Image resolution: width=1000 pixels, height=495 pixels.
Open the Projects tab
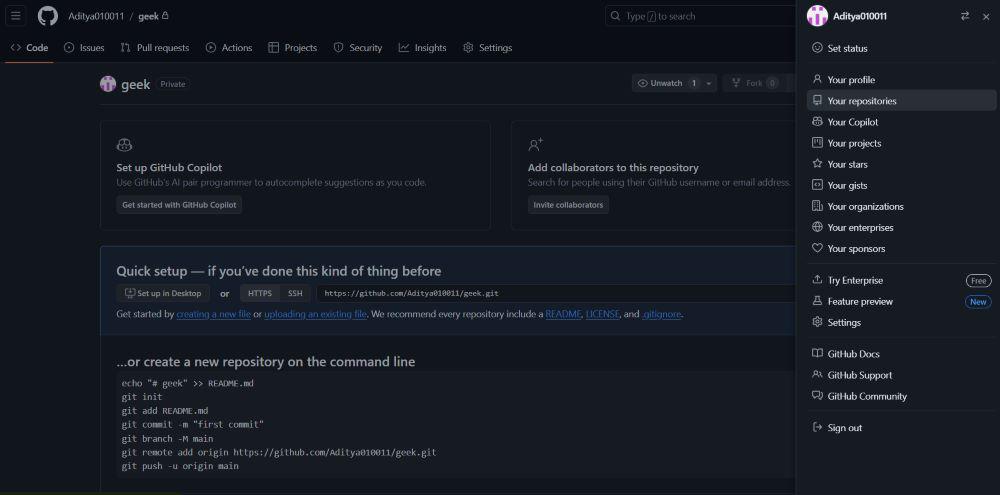[293, 48]
